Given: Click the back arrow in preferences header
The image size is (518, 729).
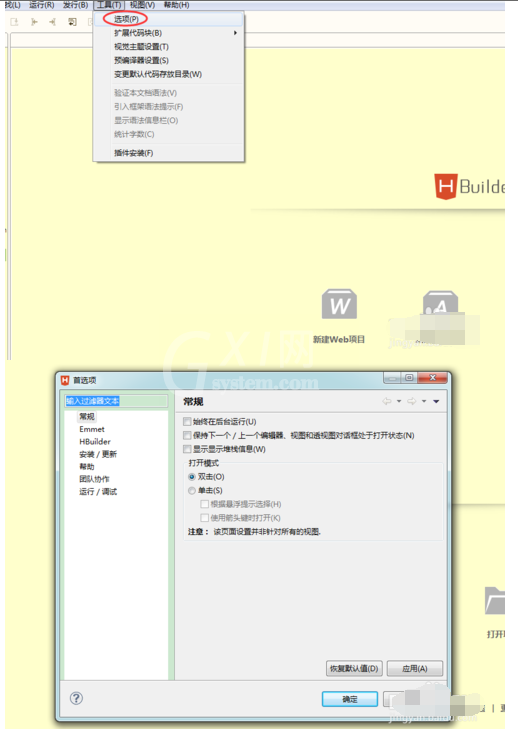Looking at the screenshot, I should coord(386,401).
